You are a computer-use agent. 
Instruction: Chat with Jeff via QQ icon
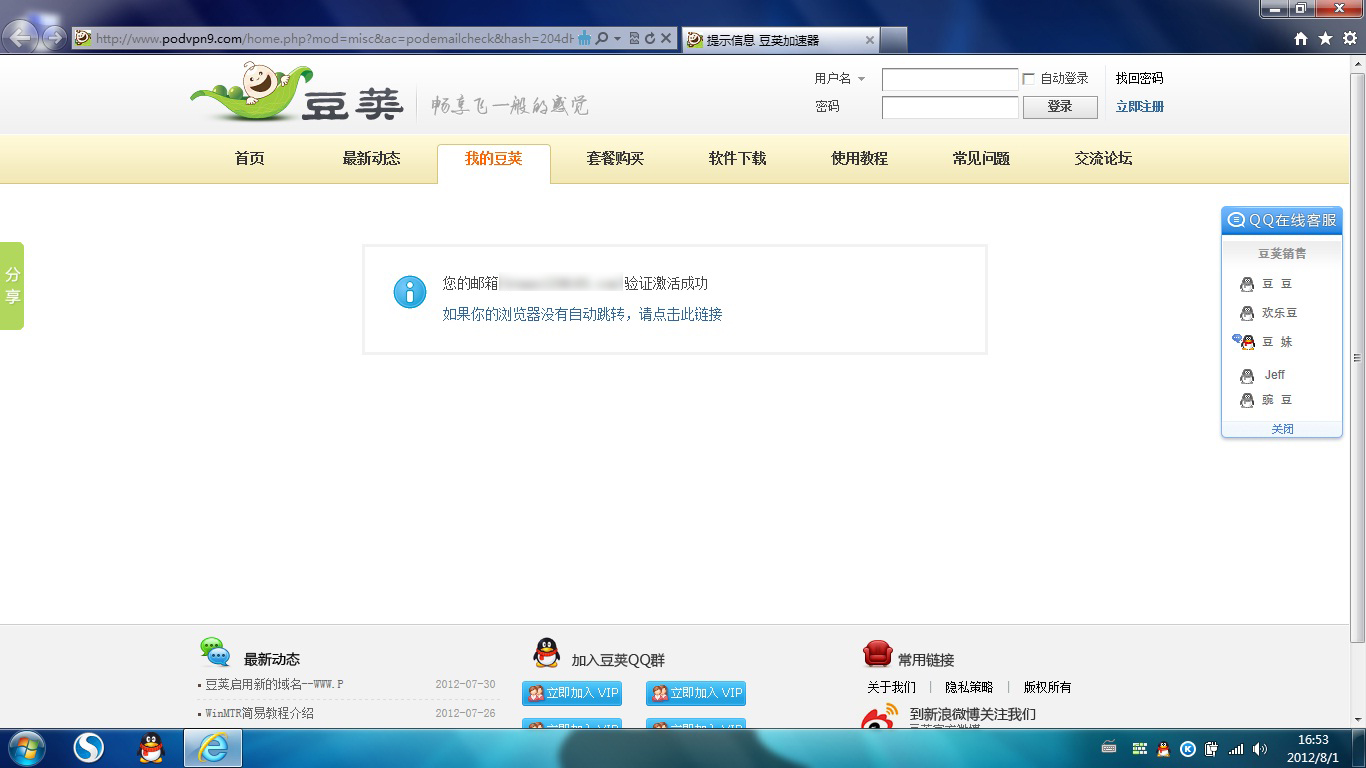pyautogui.click(x=1247, y=376)
